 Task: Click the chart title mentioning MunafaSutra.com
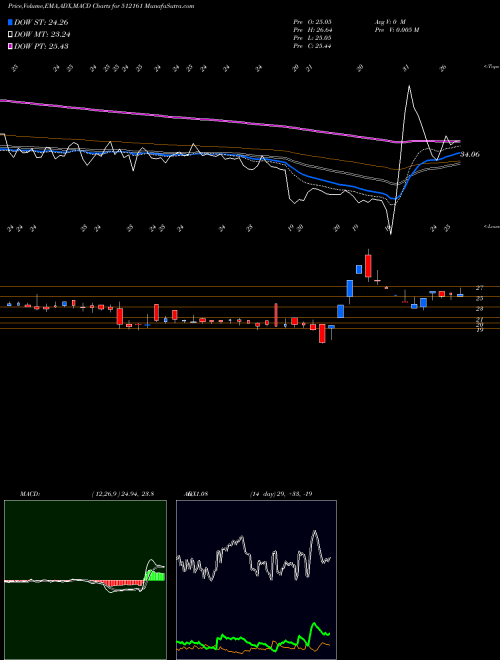tap(101, 7)
